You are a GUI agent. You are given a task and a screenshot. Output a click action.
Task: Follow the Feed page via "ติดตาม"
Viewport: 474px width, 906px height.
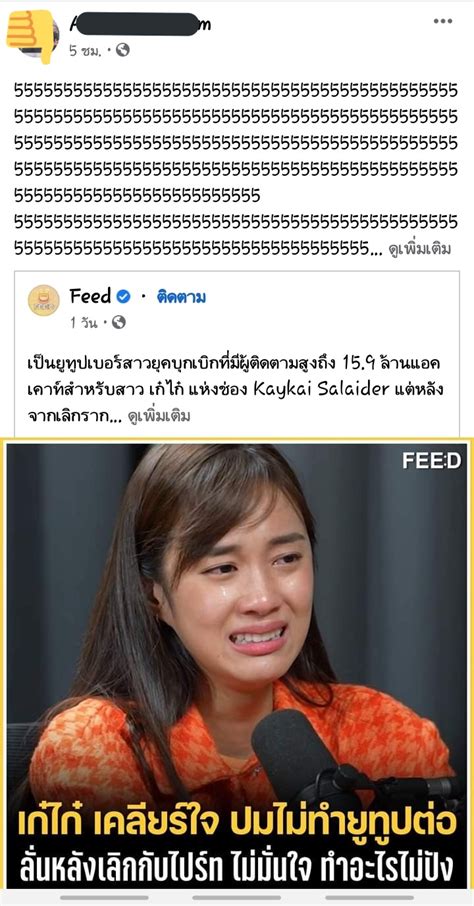182,298
